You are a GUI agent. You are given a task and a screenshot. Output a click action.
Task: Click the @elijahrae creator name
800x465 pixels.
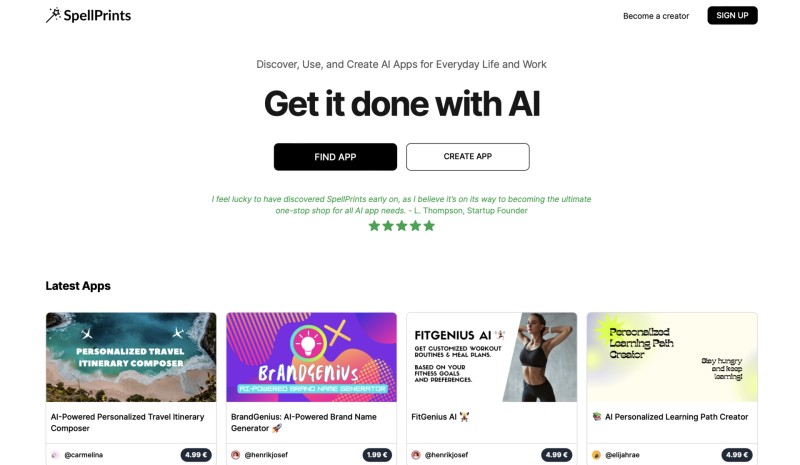[622, 455]
